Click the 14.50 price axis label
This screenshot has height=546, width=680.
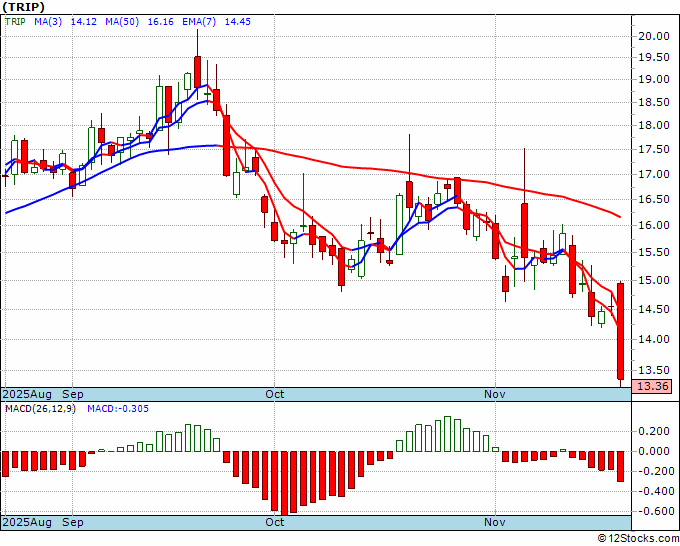pos(654,310)
